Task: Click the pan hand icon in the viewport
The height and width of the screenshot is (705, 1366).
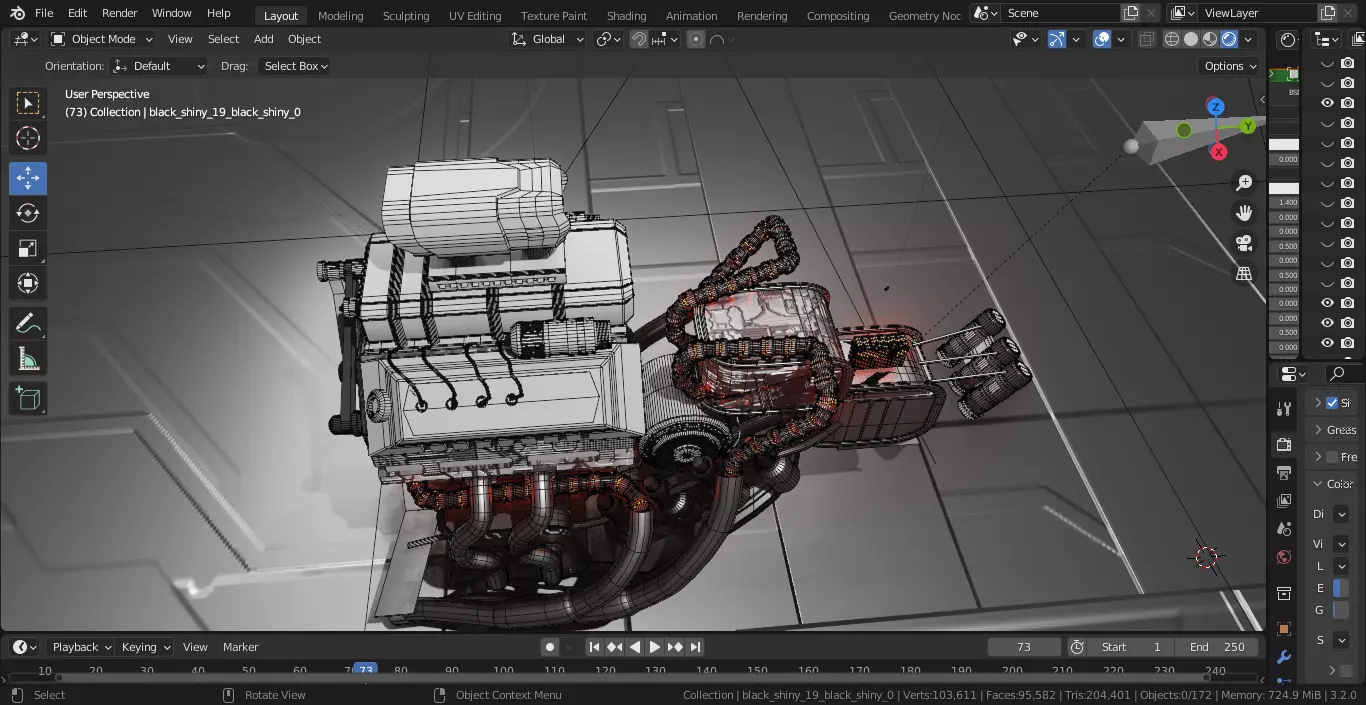Action: coord(1244,213)
